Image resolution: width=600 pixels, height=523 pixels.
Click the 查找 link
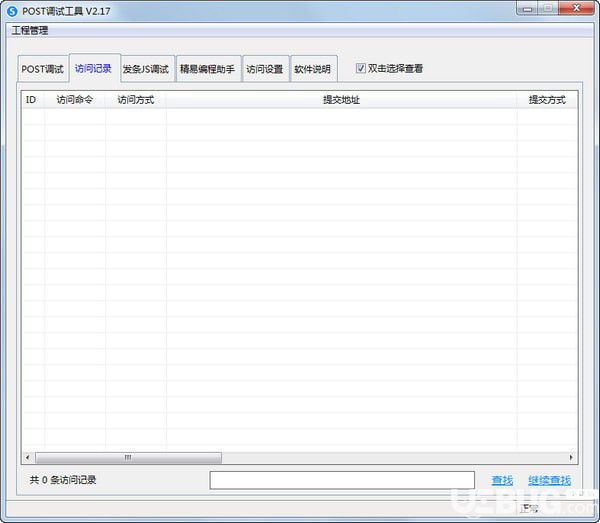[x=502, y=480]
